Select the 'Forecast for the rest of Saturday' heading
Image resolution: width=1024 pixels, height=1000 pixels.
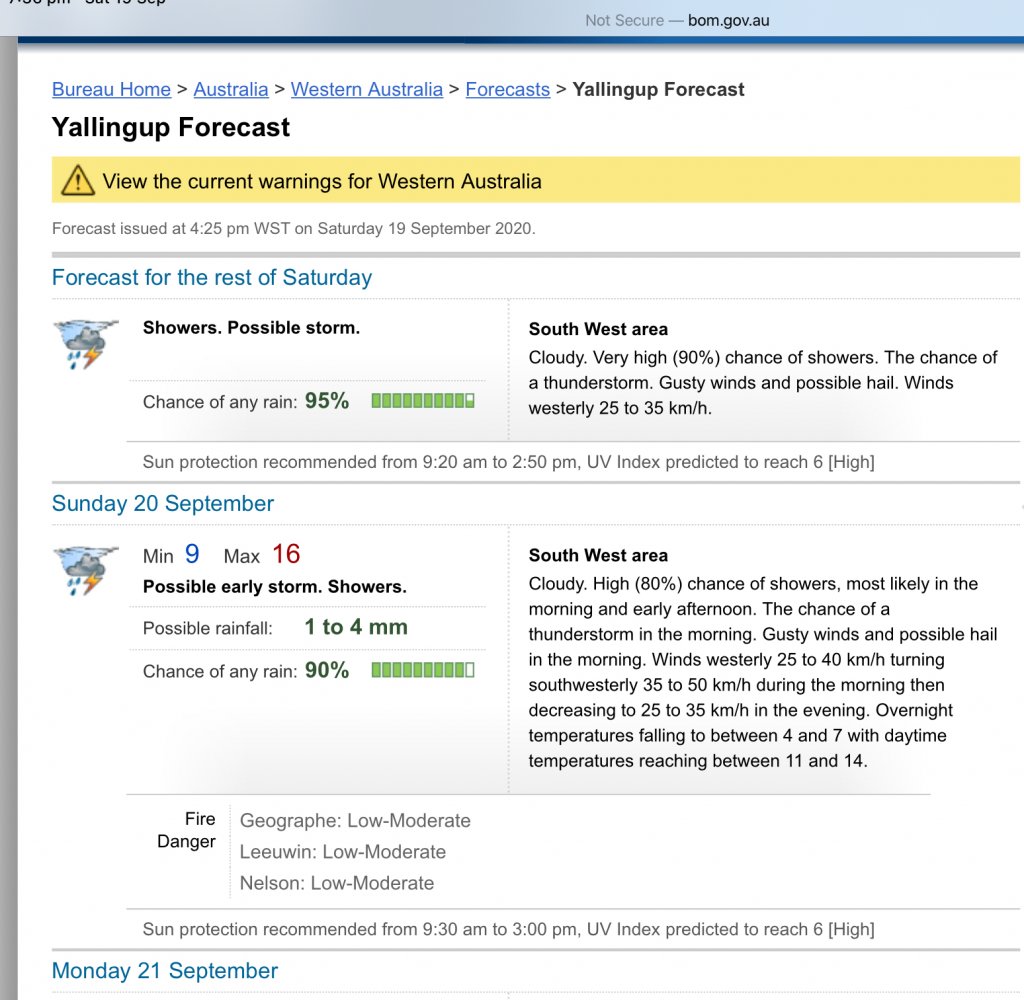212,277
